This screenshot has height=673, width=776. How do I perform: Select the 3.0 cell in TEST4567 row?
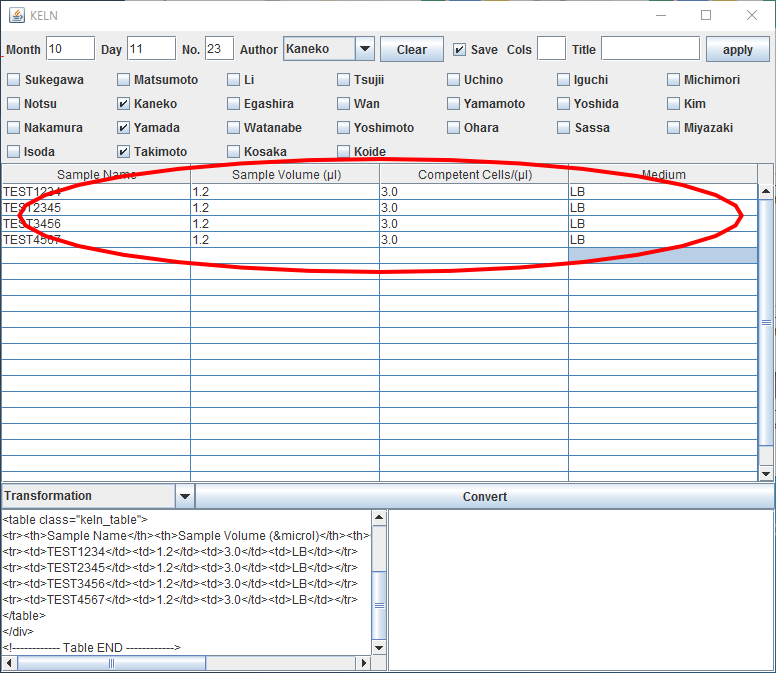coord(474,240)
